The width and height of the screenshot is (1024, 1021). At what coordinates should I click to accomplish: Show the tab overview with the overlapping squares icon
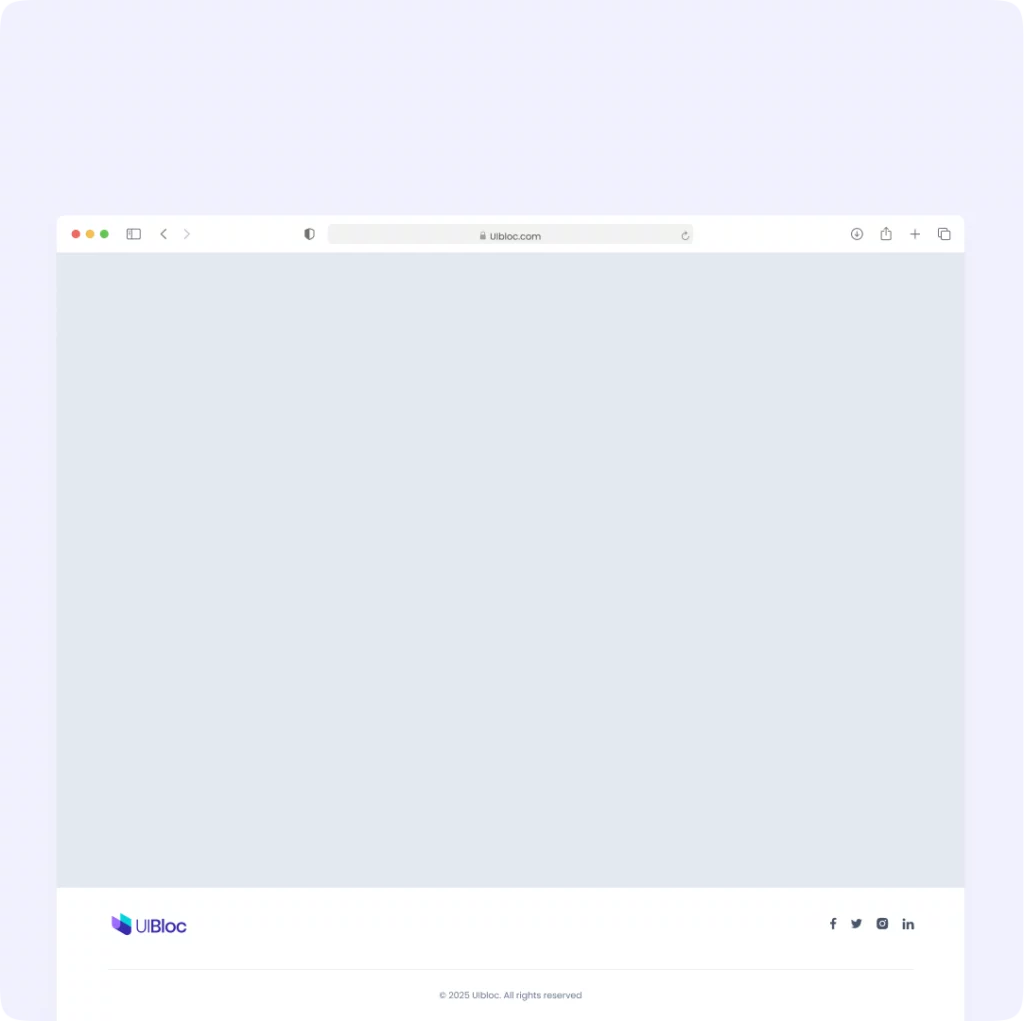pyautogui.click(x=944, y=234)
